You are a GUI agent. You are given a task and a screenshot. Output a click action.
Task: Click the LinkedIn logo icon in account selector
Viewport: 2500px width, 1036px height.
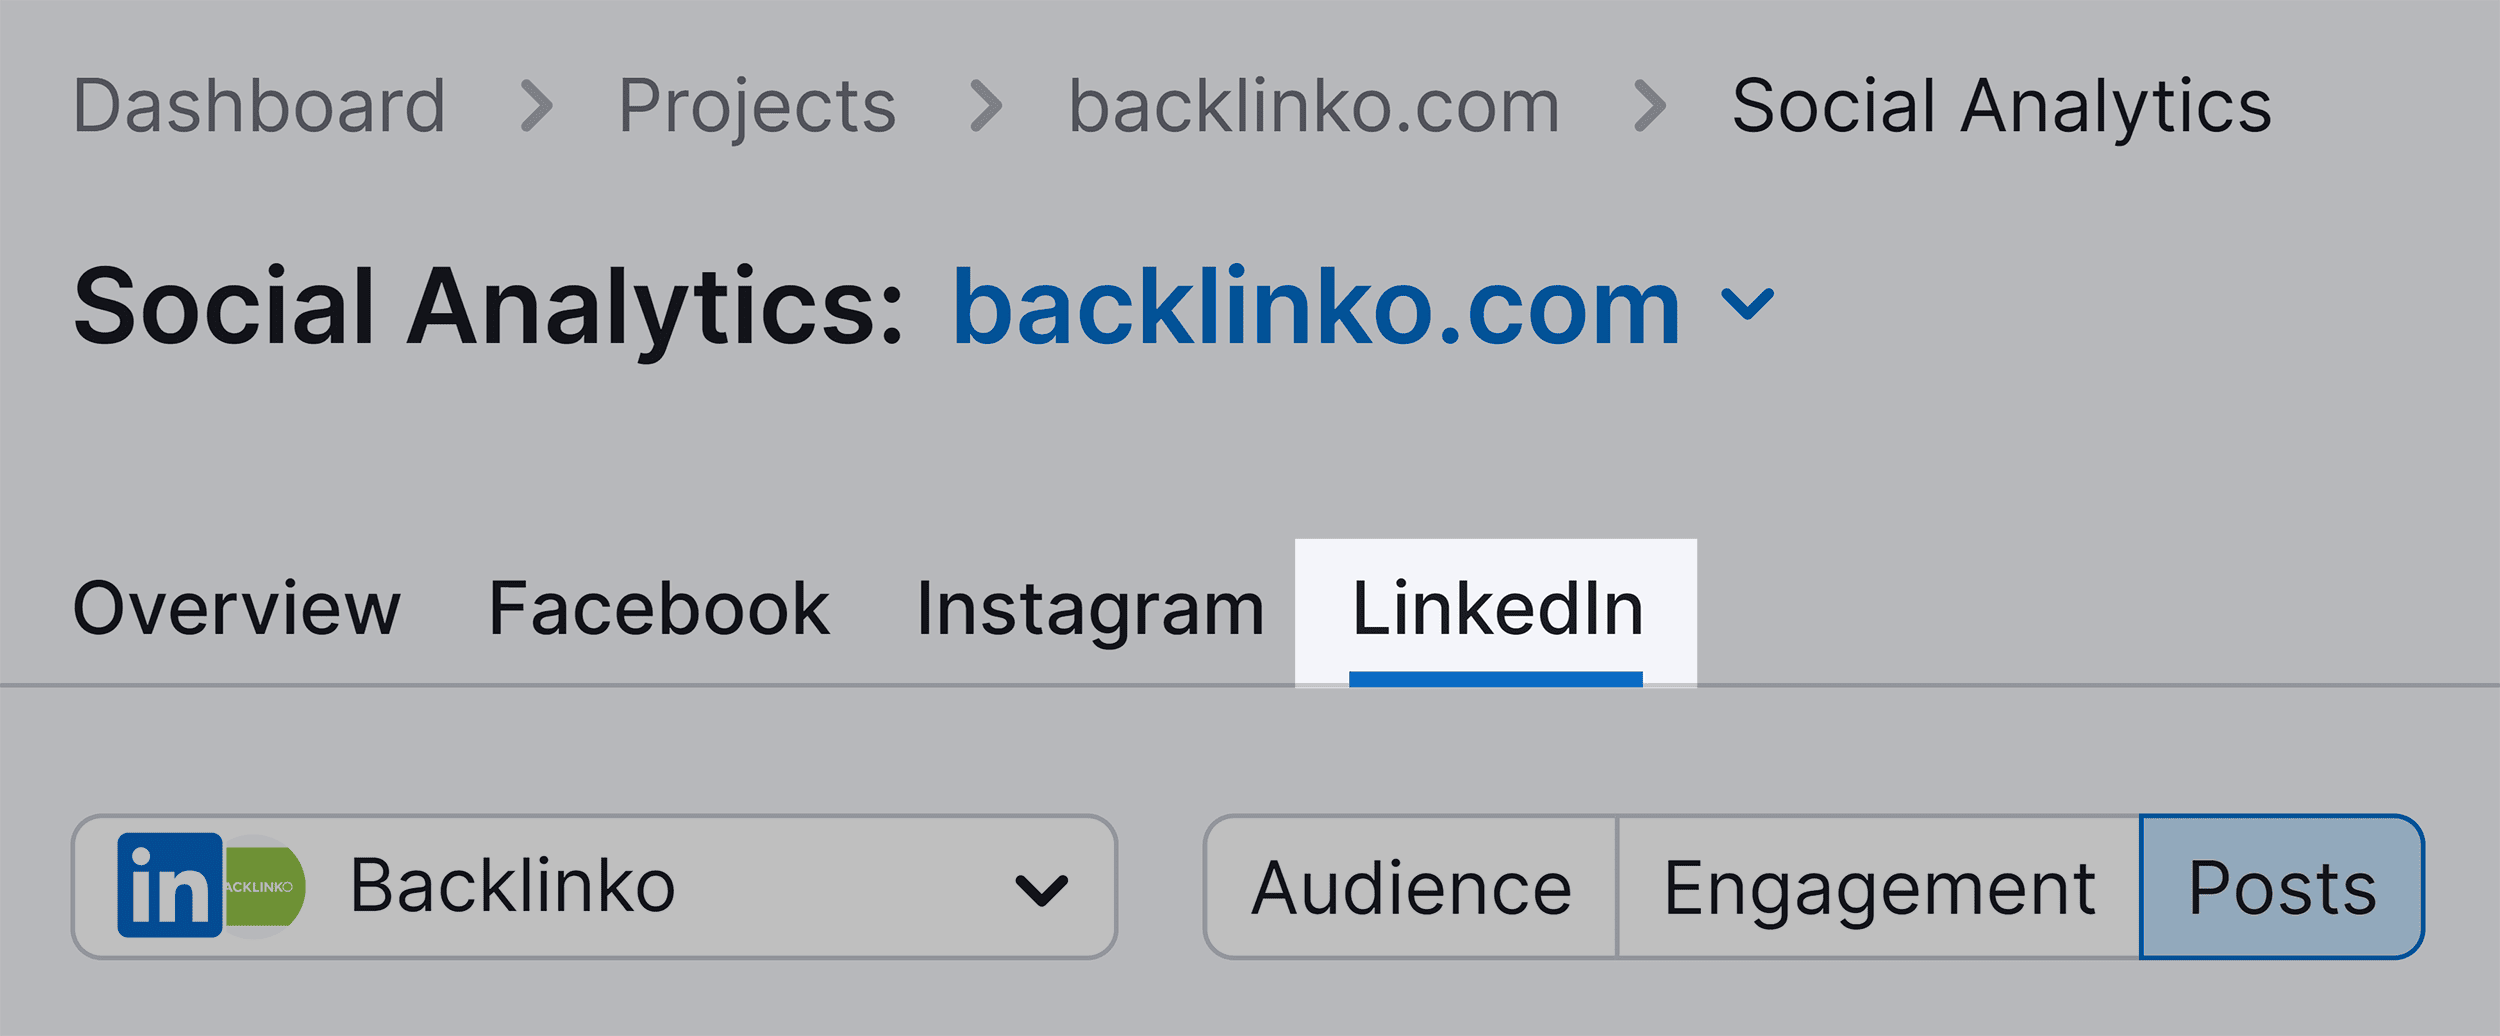(169, 885)
